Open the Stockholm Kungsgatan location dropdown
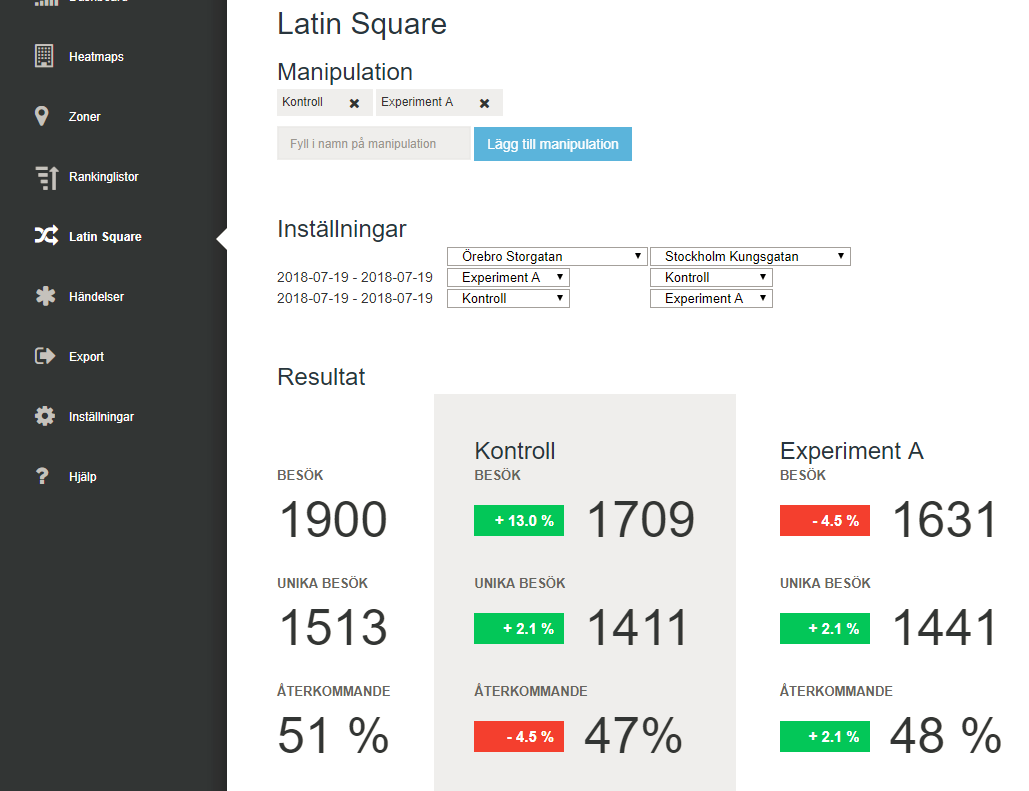1029x791 pixels. click(x=750, y=256)
